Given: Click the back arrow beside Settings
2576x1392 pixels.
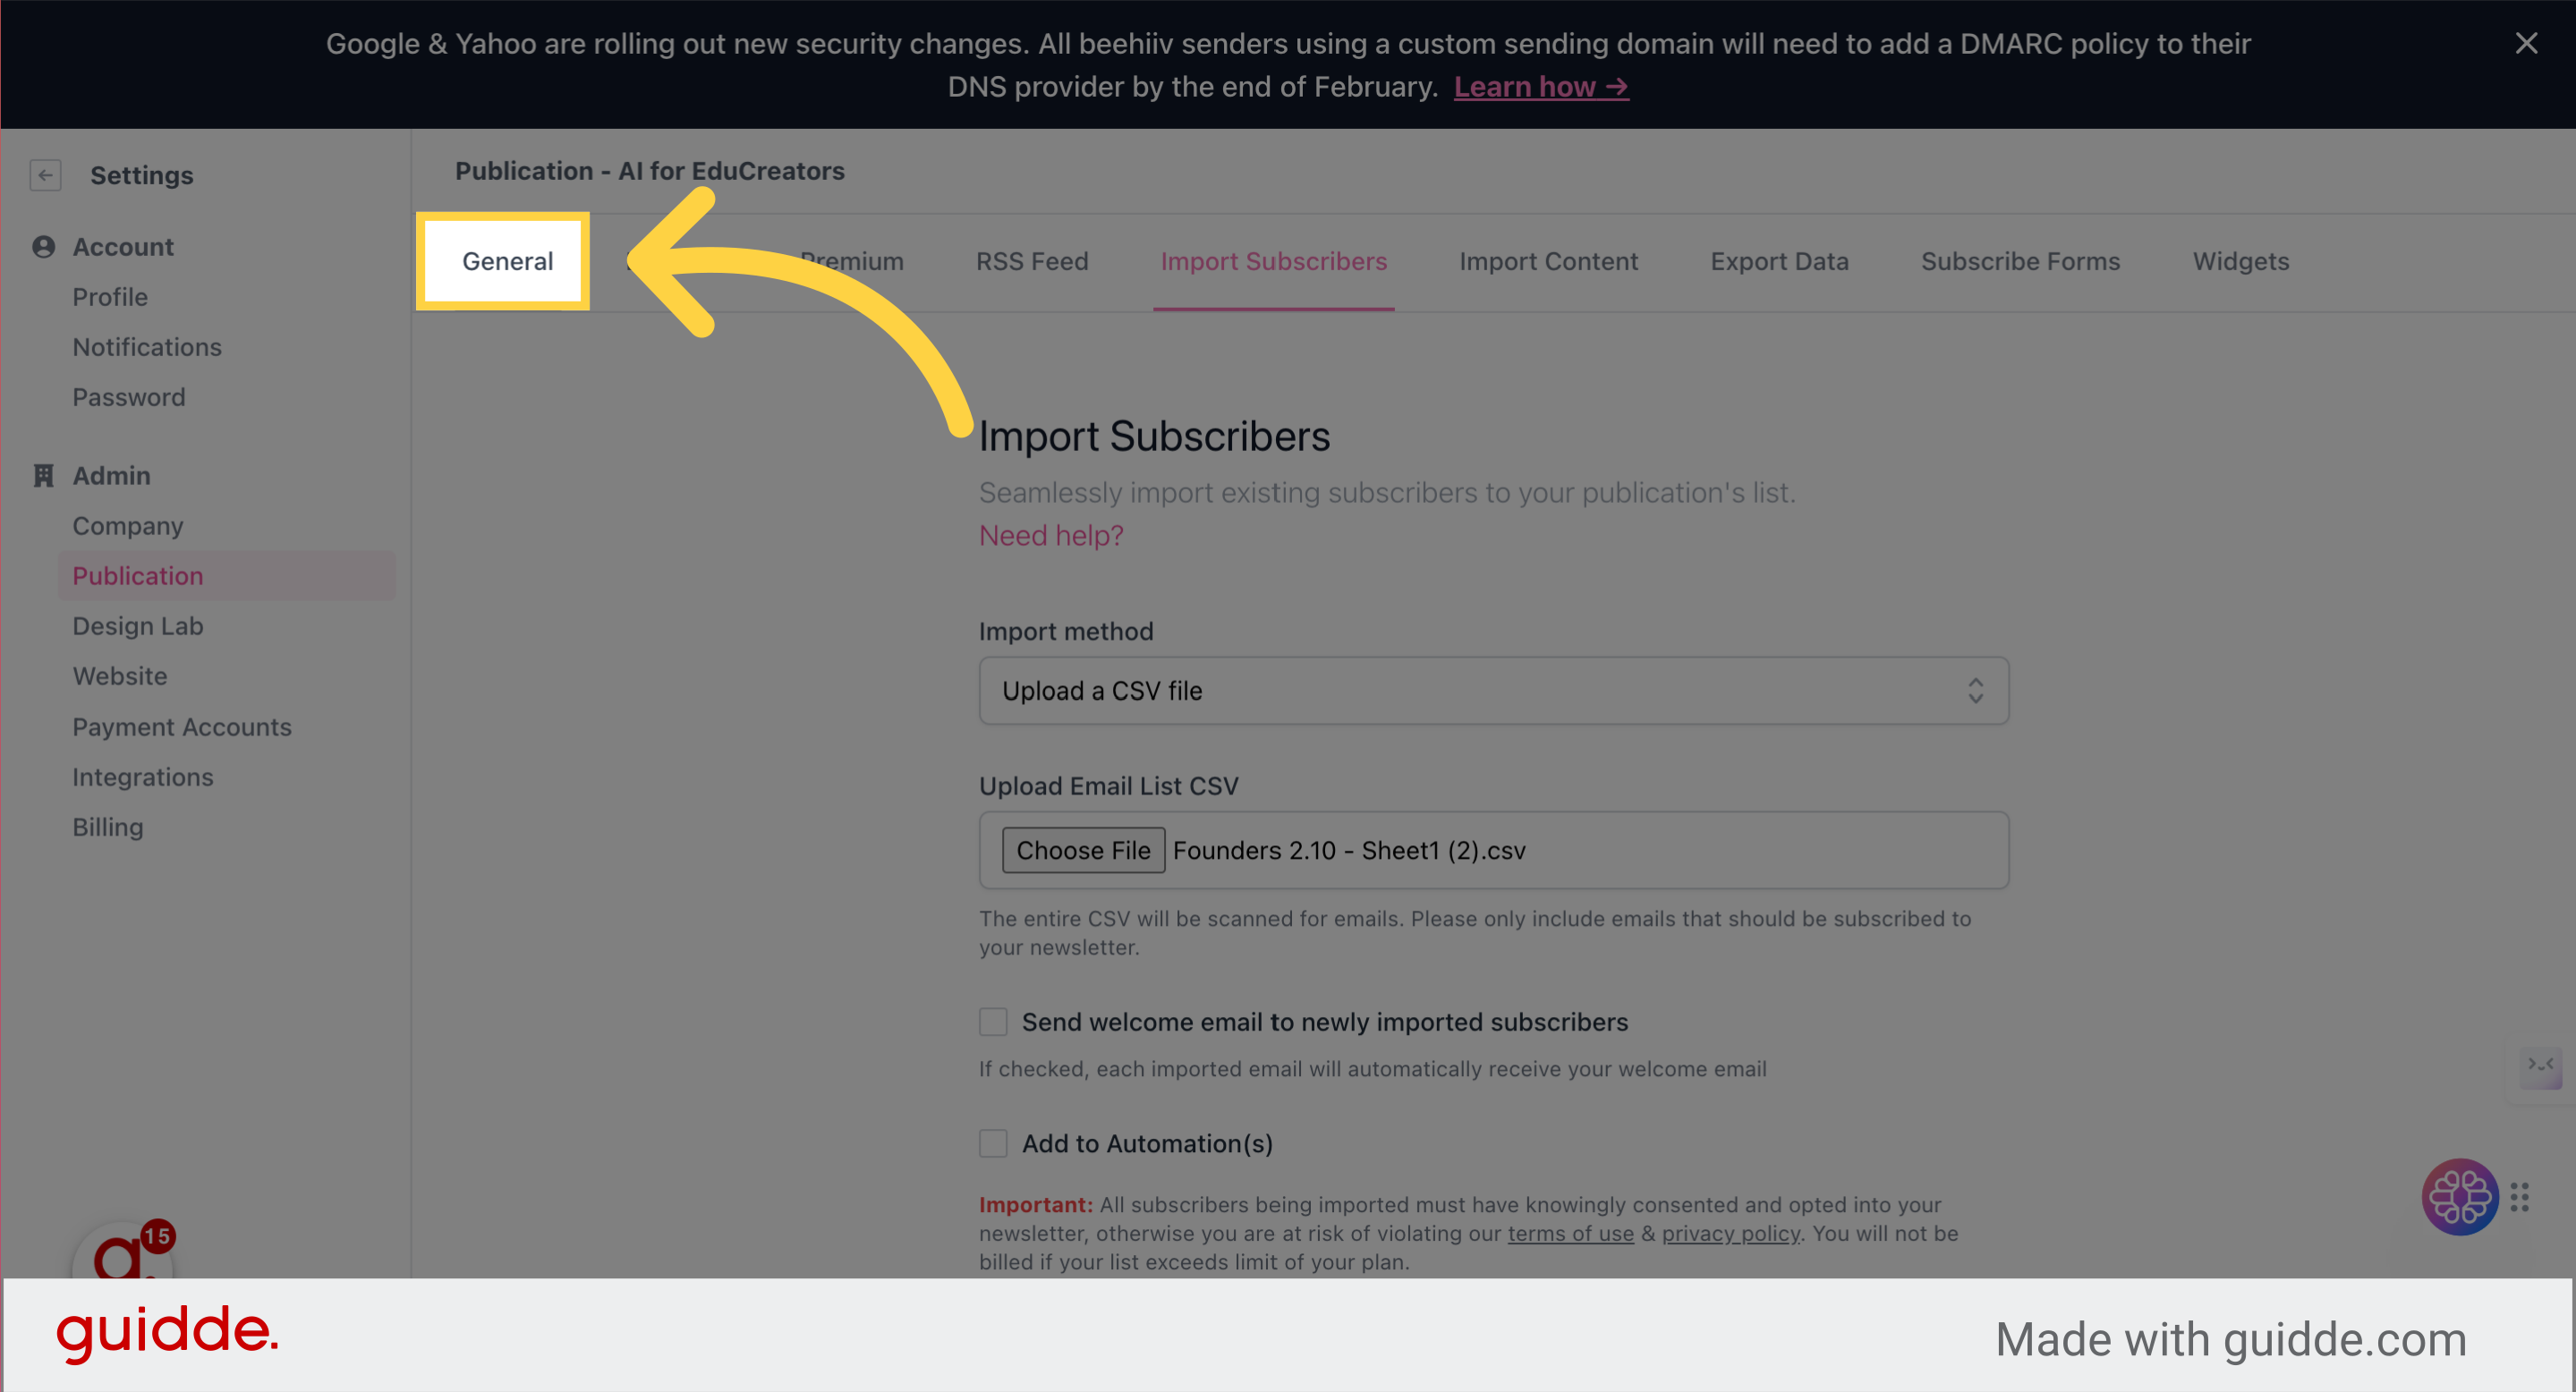Looking at the screenshot, I should [x=45, y=175].
